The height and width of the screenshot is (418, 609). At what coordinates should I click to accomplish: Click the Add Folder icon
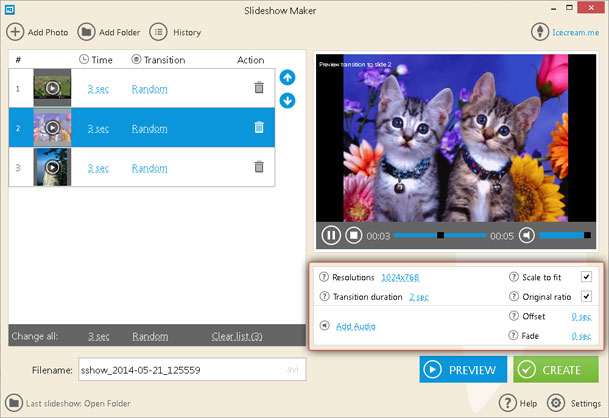(x=86, y=32)
